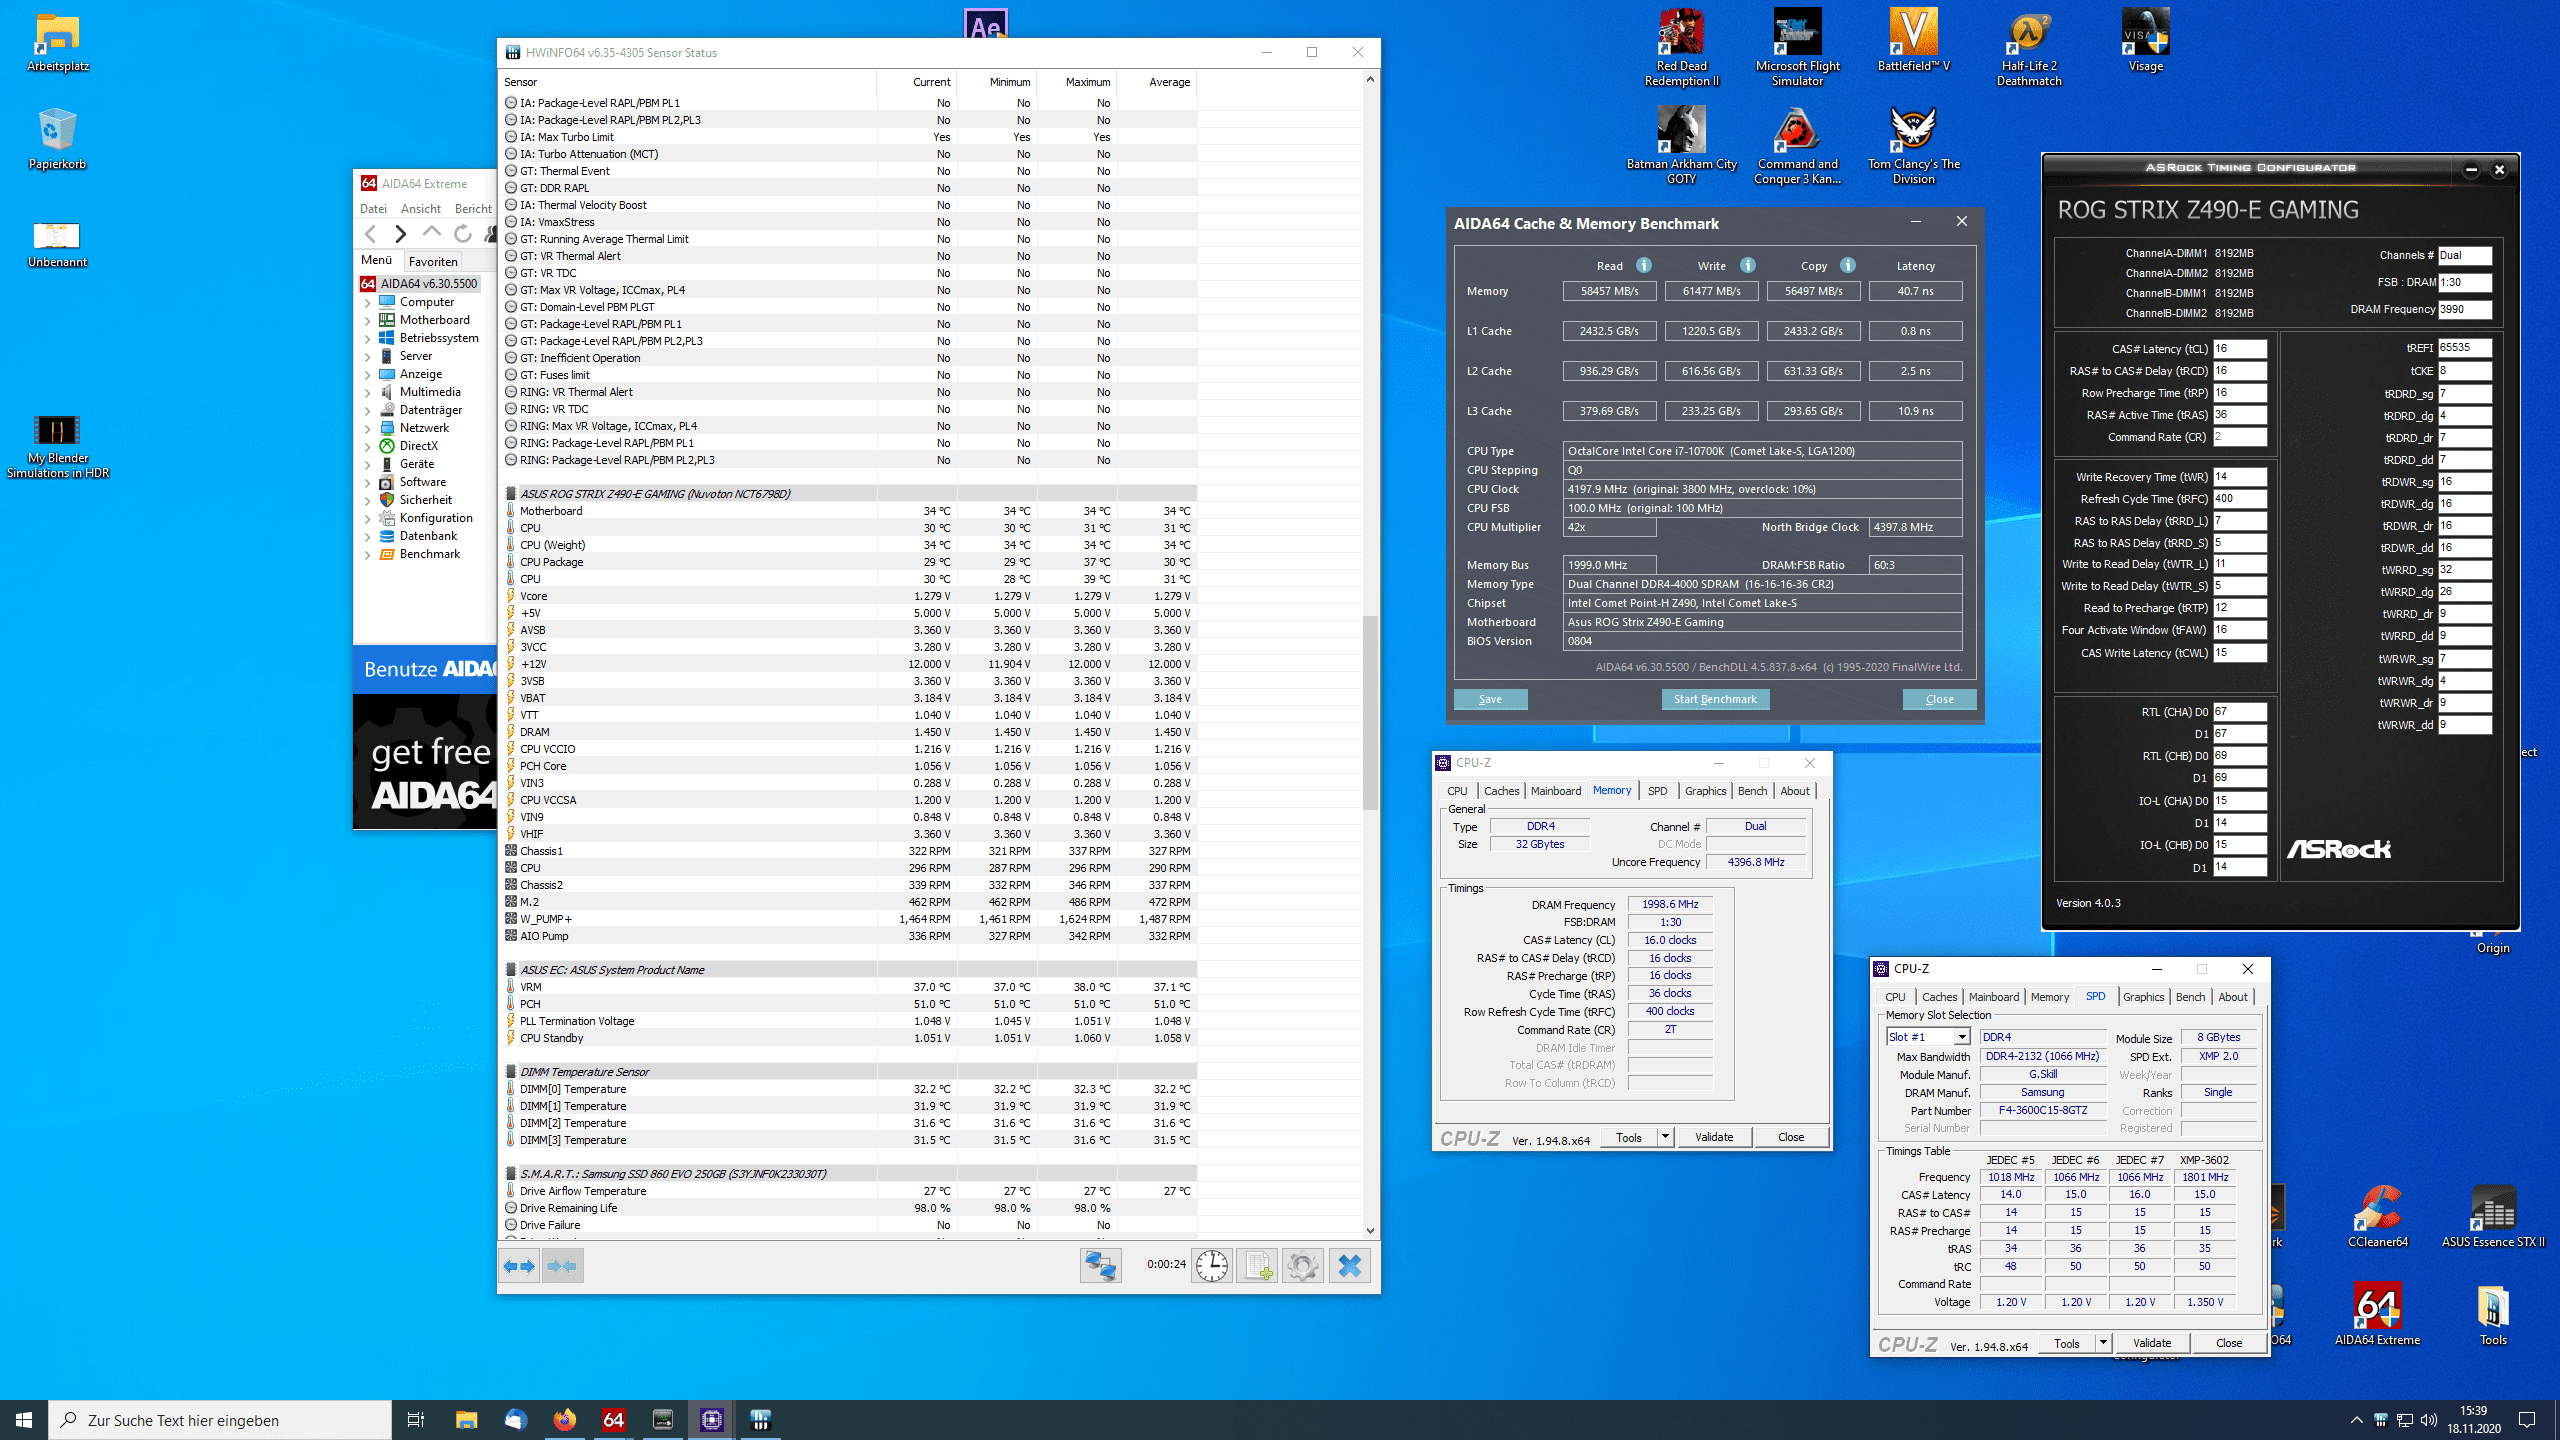Switch to Caches tab in CPU-Z Memory window
Image resolution: width=2560 pixels, height=1440 pixels.
coord(1501,791)
